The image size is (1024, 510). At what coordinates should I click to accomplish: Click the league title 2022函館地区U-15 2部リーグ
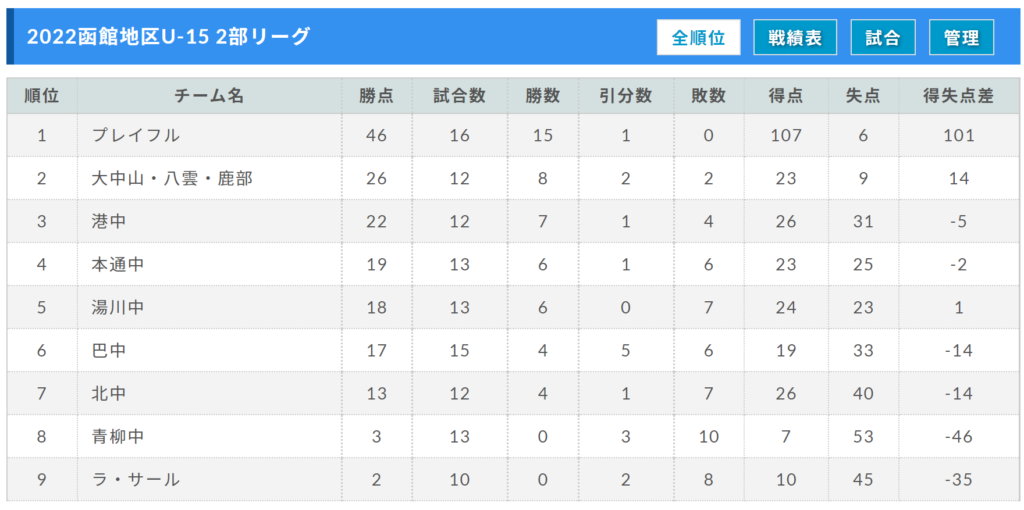[168, 37]
